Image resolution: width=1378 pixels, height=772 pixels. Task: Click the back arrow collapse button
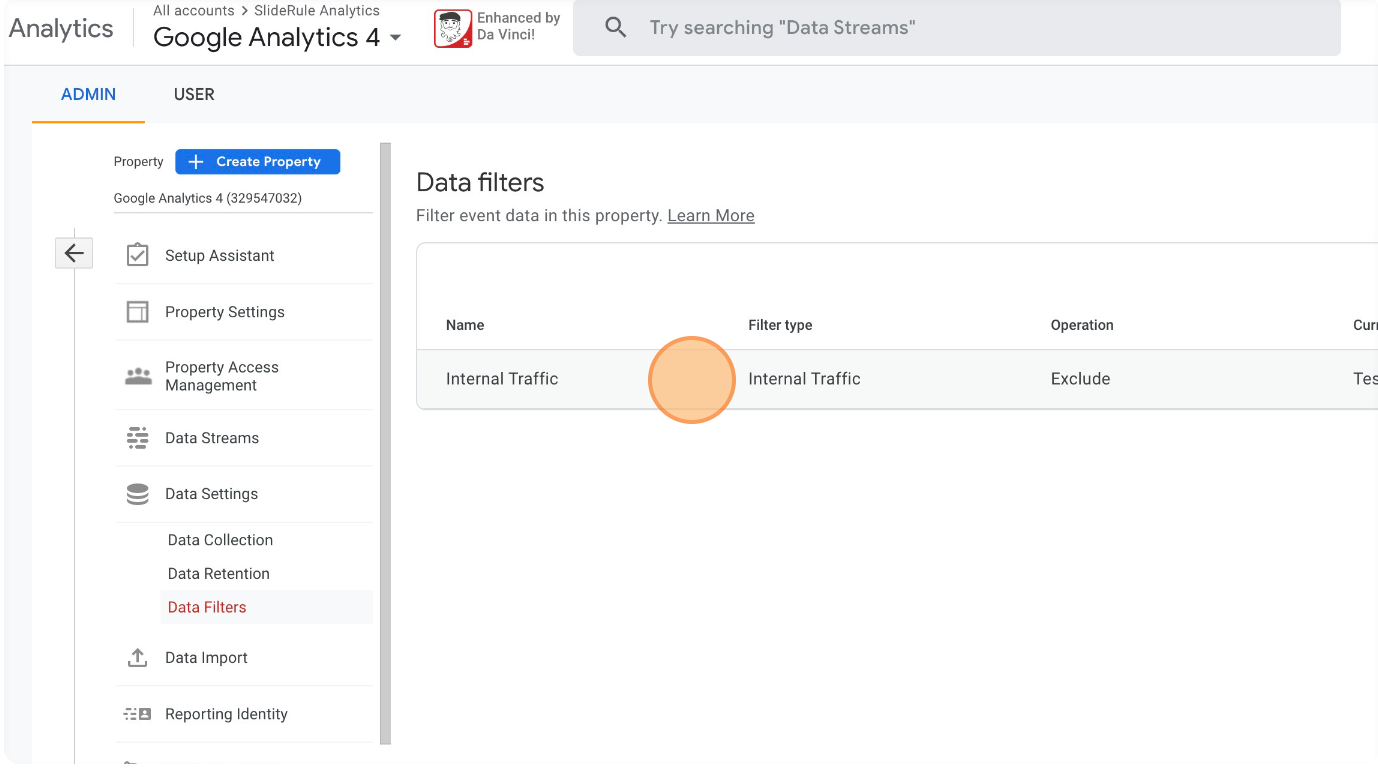pos(74,253)
